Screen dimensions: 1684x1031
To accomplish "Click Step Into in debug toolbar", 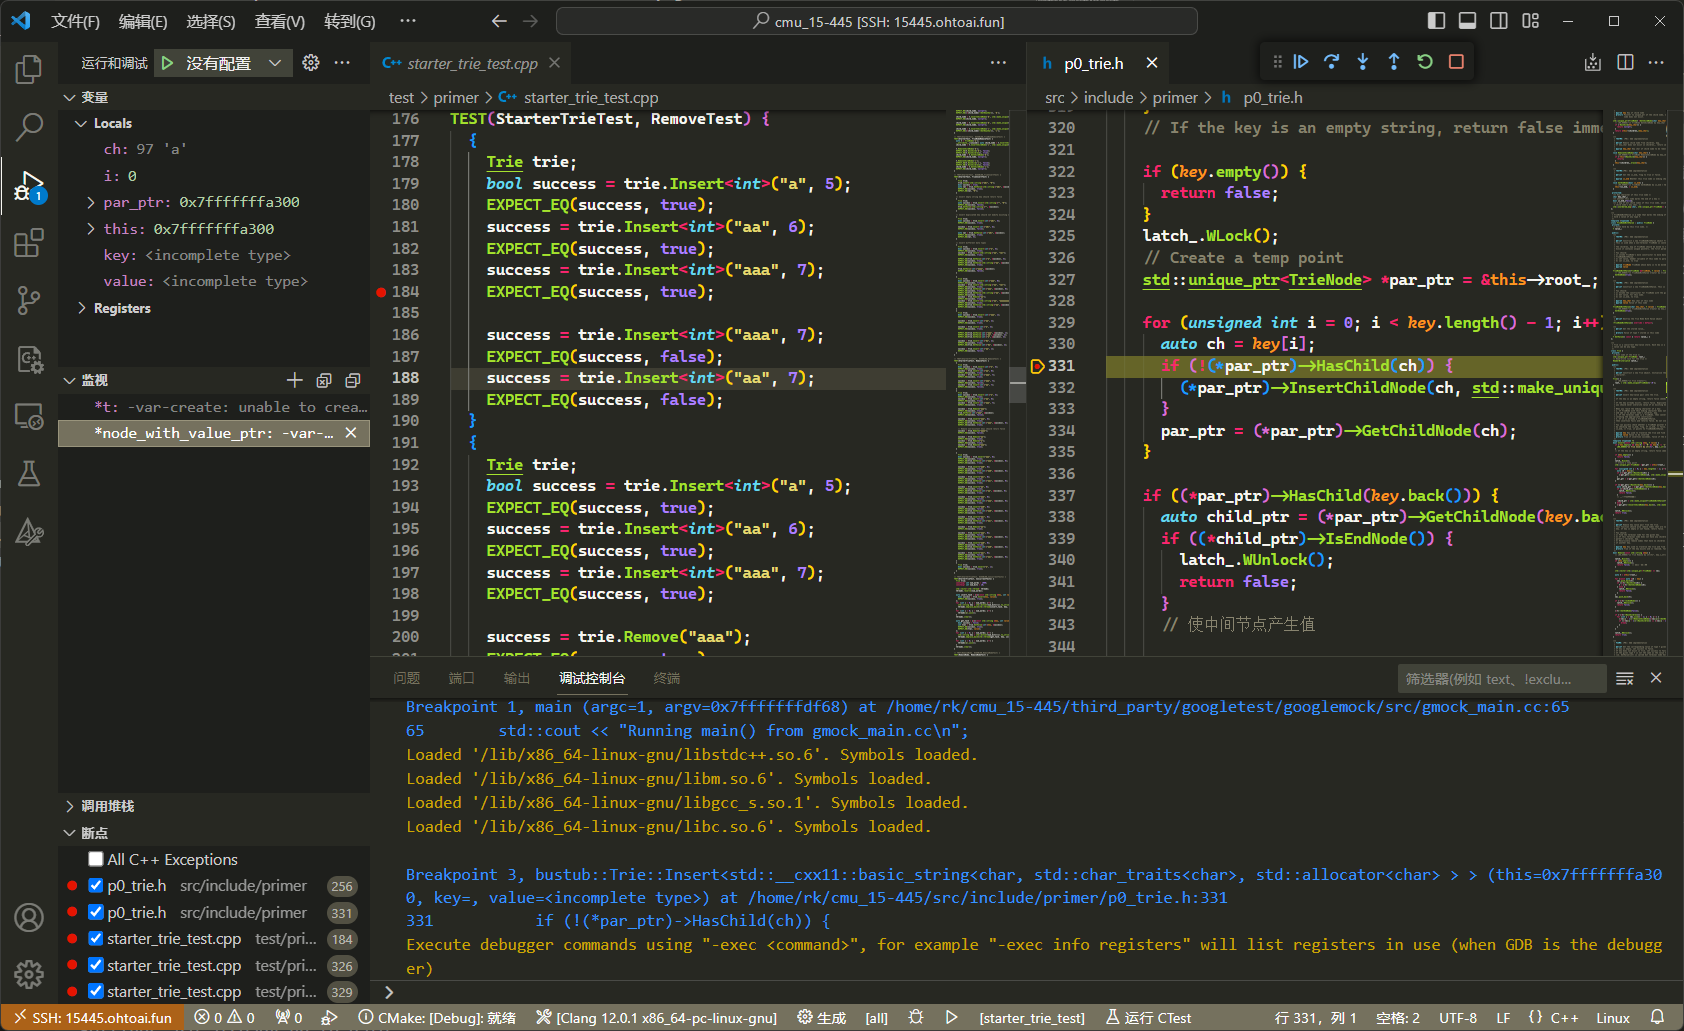I will [x=1362, y=62].
